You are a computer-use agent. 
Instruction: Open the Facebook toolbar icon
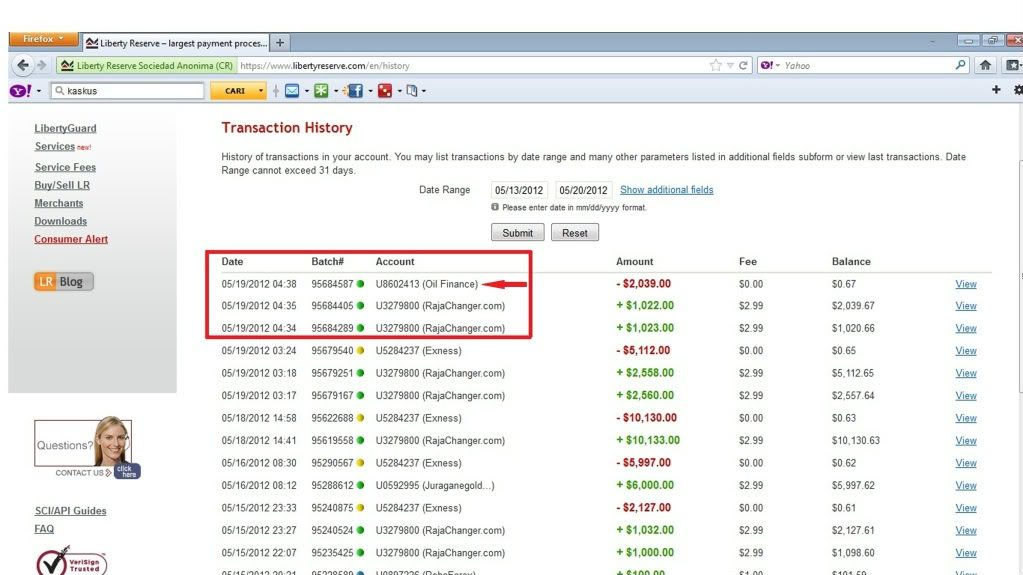[354, 91]
